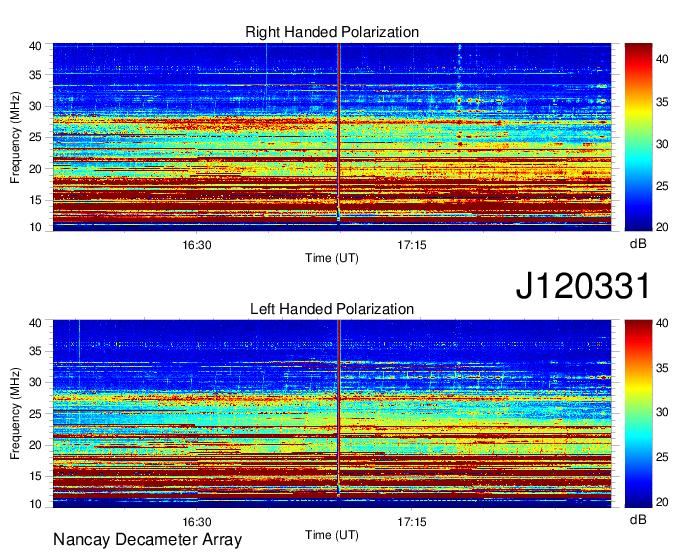Viewport: 680px width, 552px height.
Task: Click the J120331 label
Action: click(583, 285)
